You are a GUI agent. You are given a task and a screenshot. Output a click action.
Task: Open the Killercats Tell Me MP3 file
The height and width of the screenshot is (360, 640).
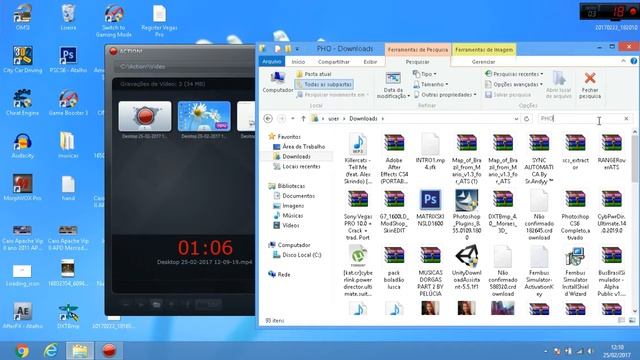(358, 158)
